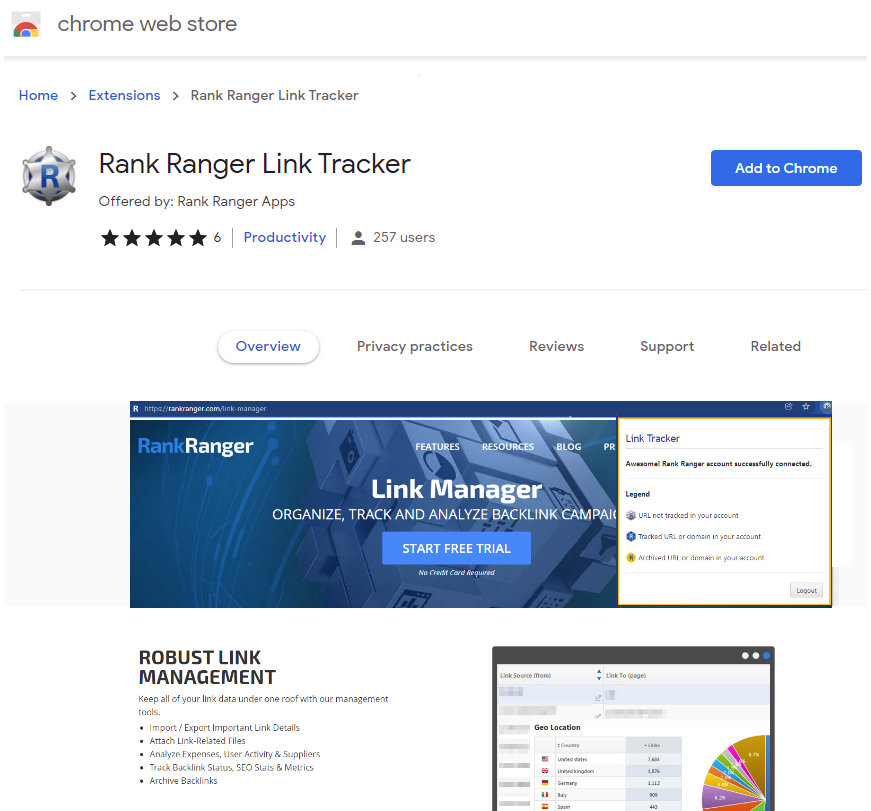871x811 pixels.
Task: Click 'Awesome! Rank Ranger account successfully connected' message
Action: 718,464
